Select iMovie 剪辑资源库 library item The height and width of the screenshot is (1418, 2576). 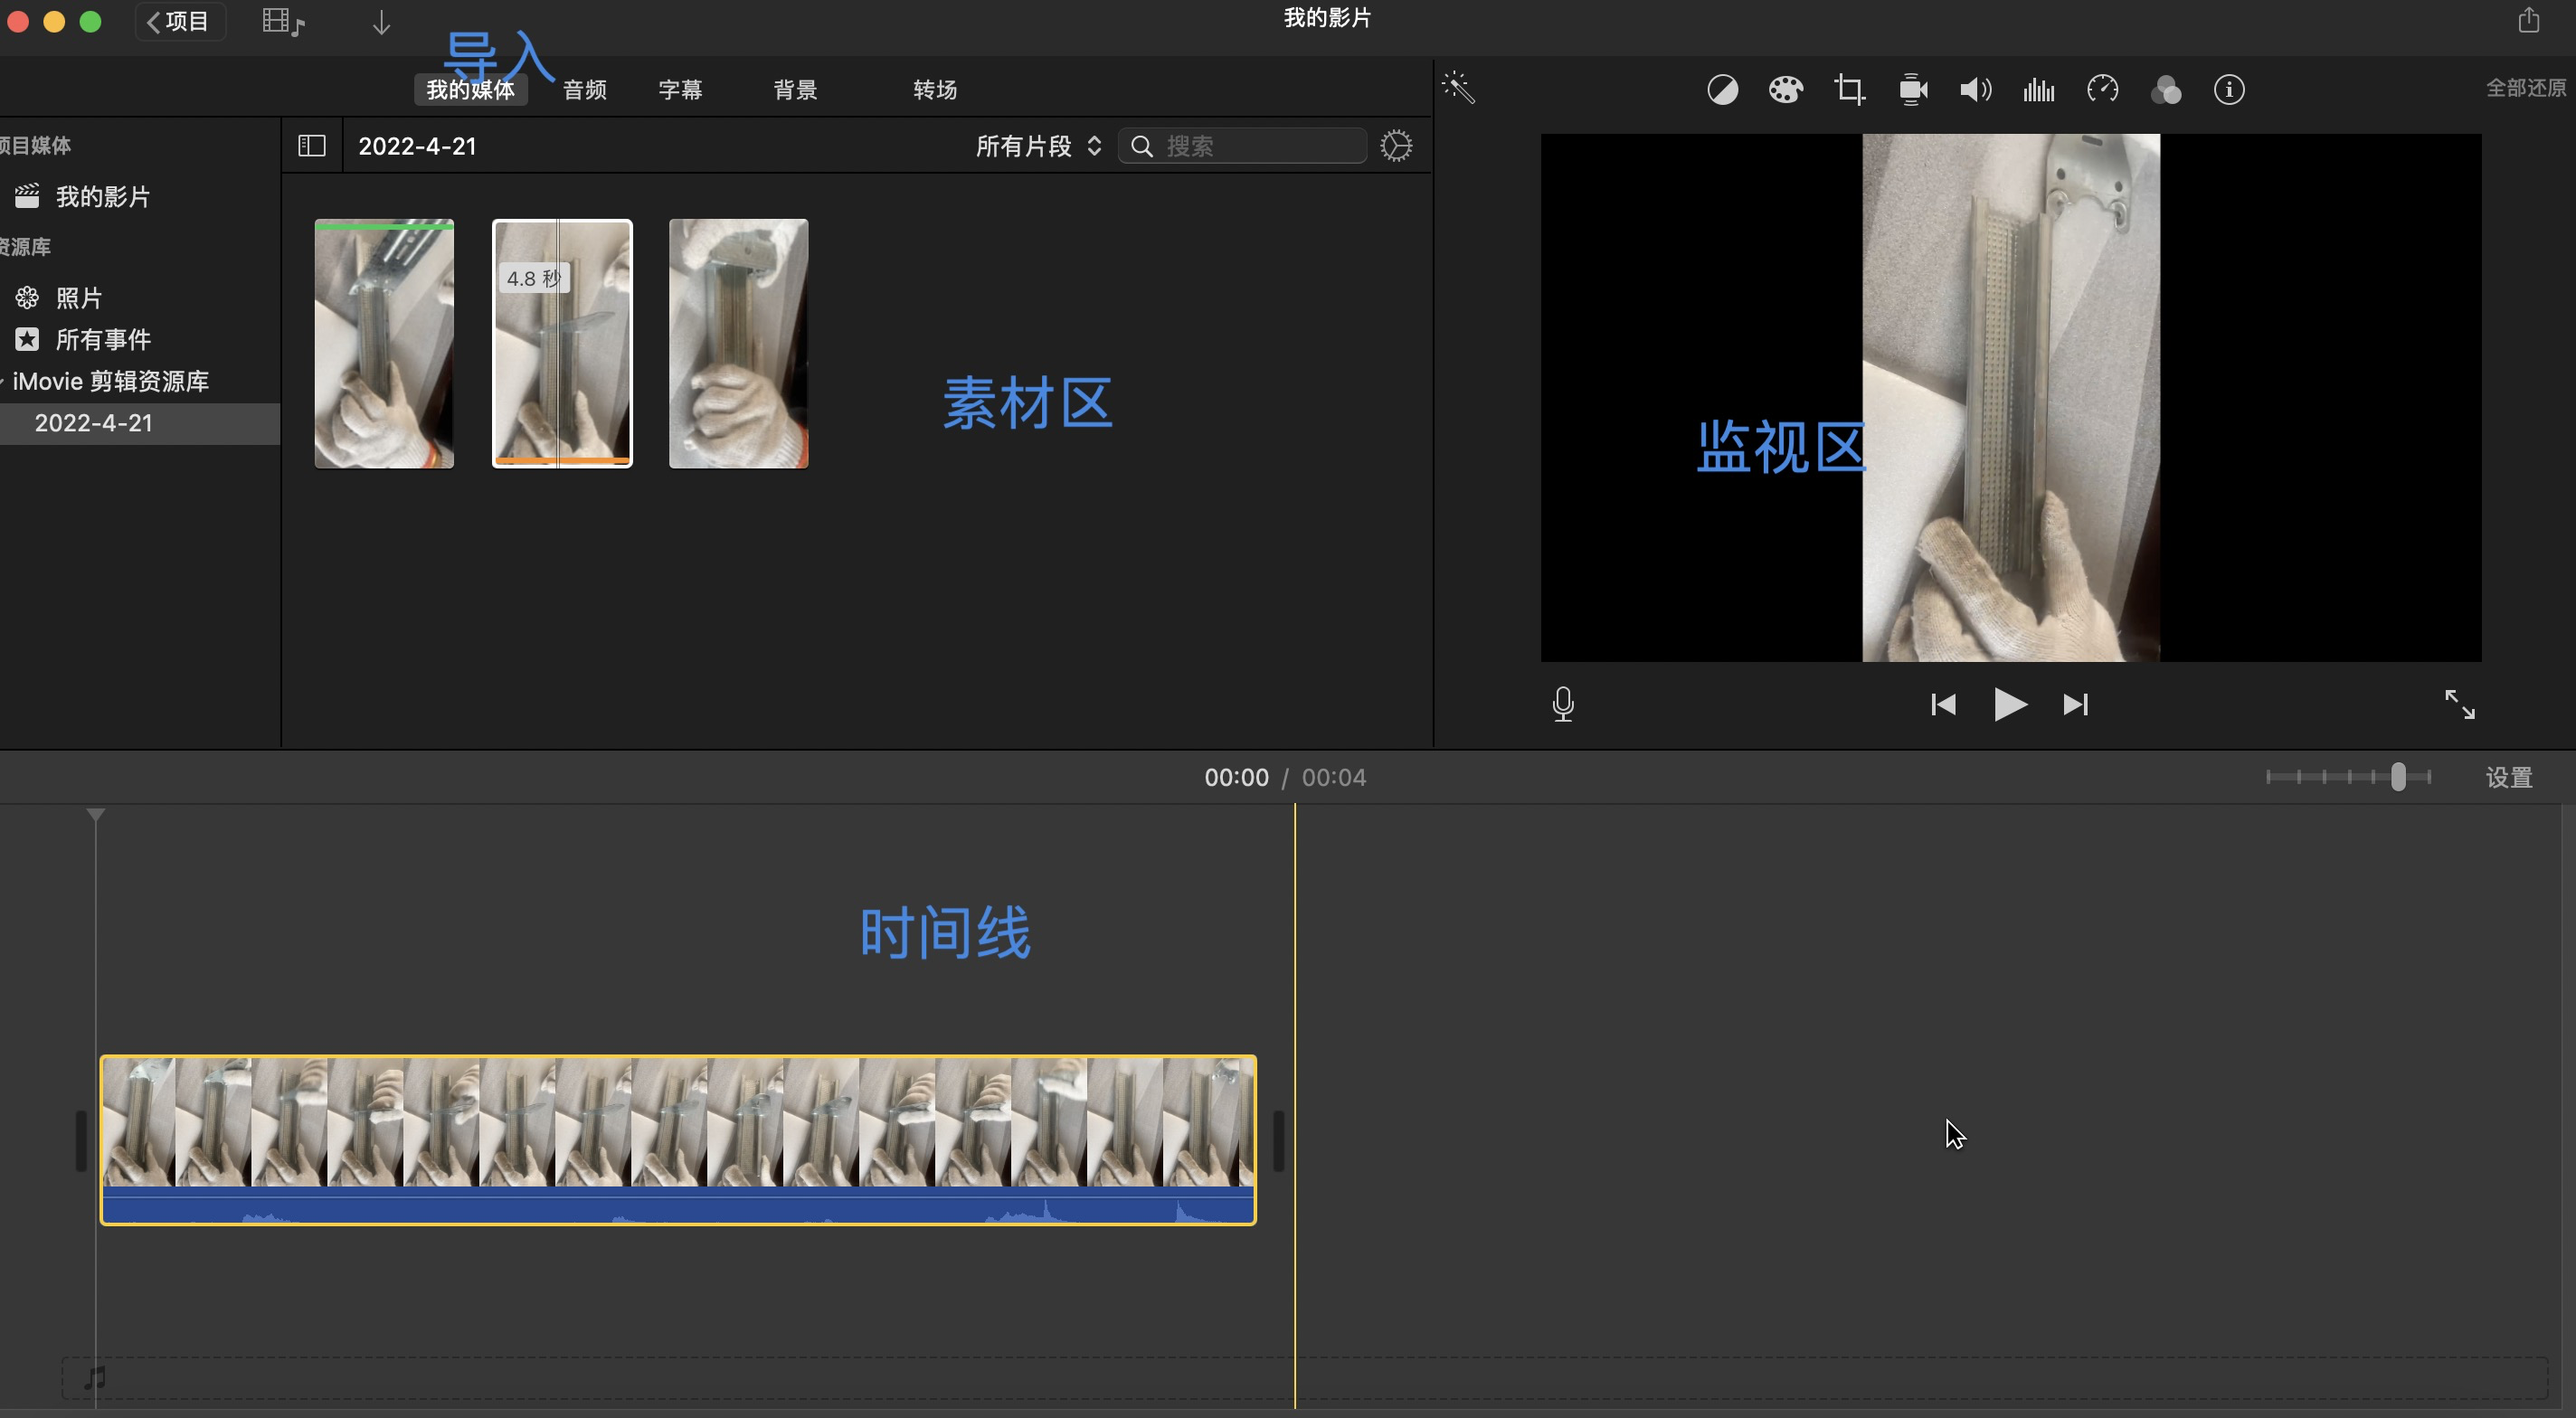(x=110, y=382)
